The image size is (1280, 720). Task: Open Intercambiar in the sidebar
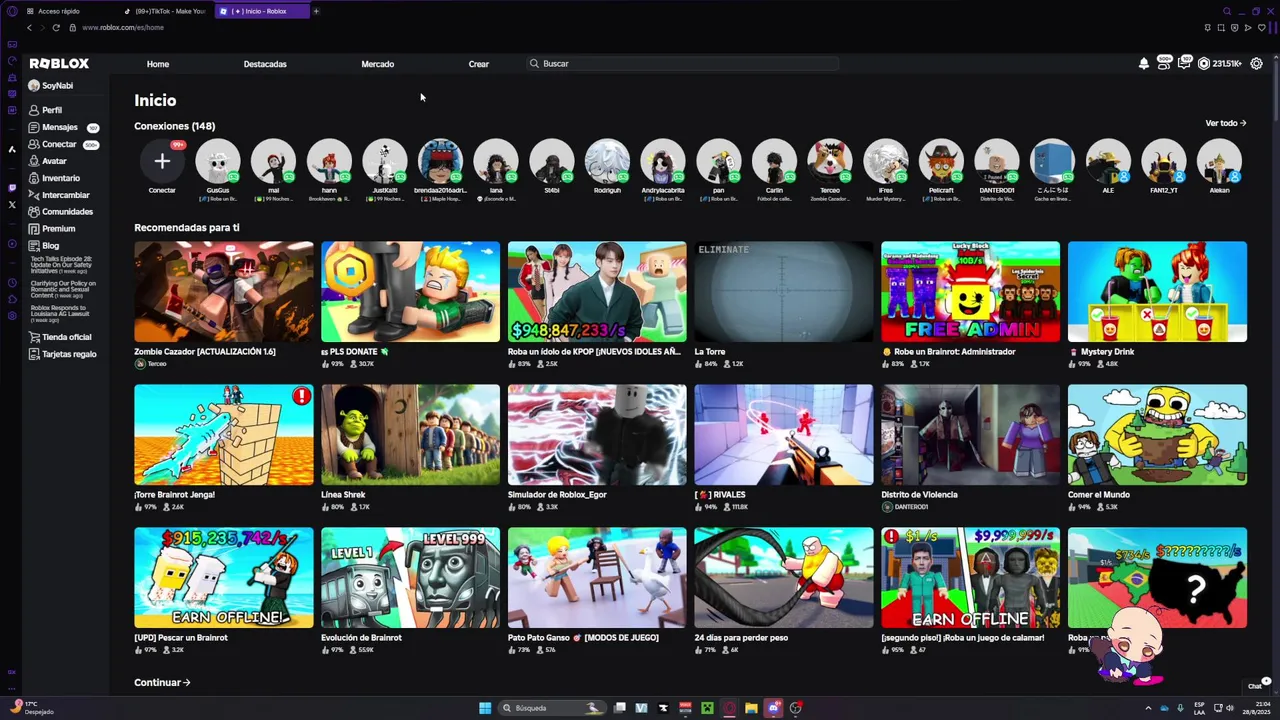[59, 195]
